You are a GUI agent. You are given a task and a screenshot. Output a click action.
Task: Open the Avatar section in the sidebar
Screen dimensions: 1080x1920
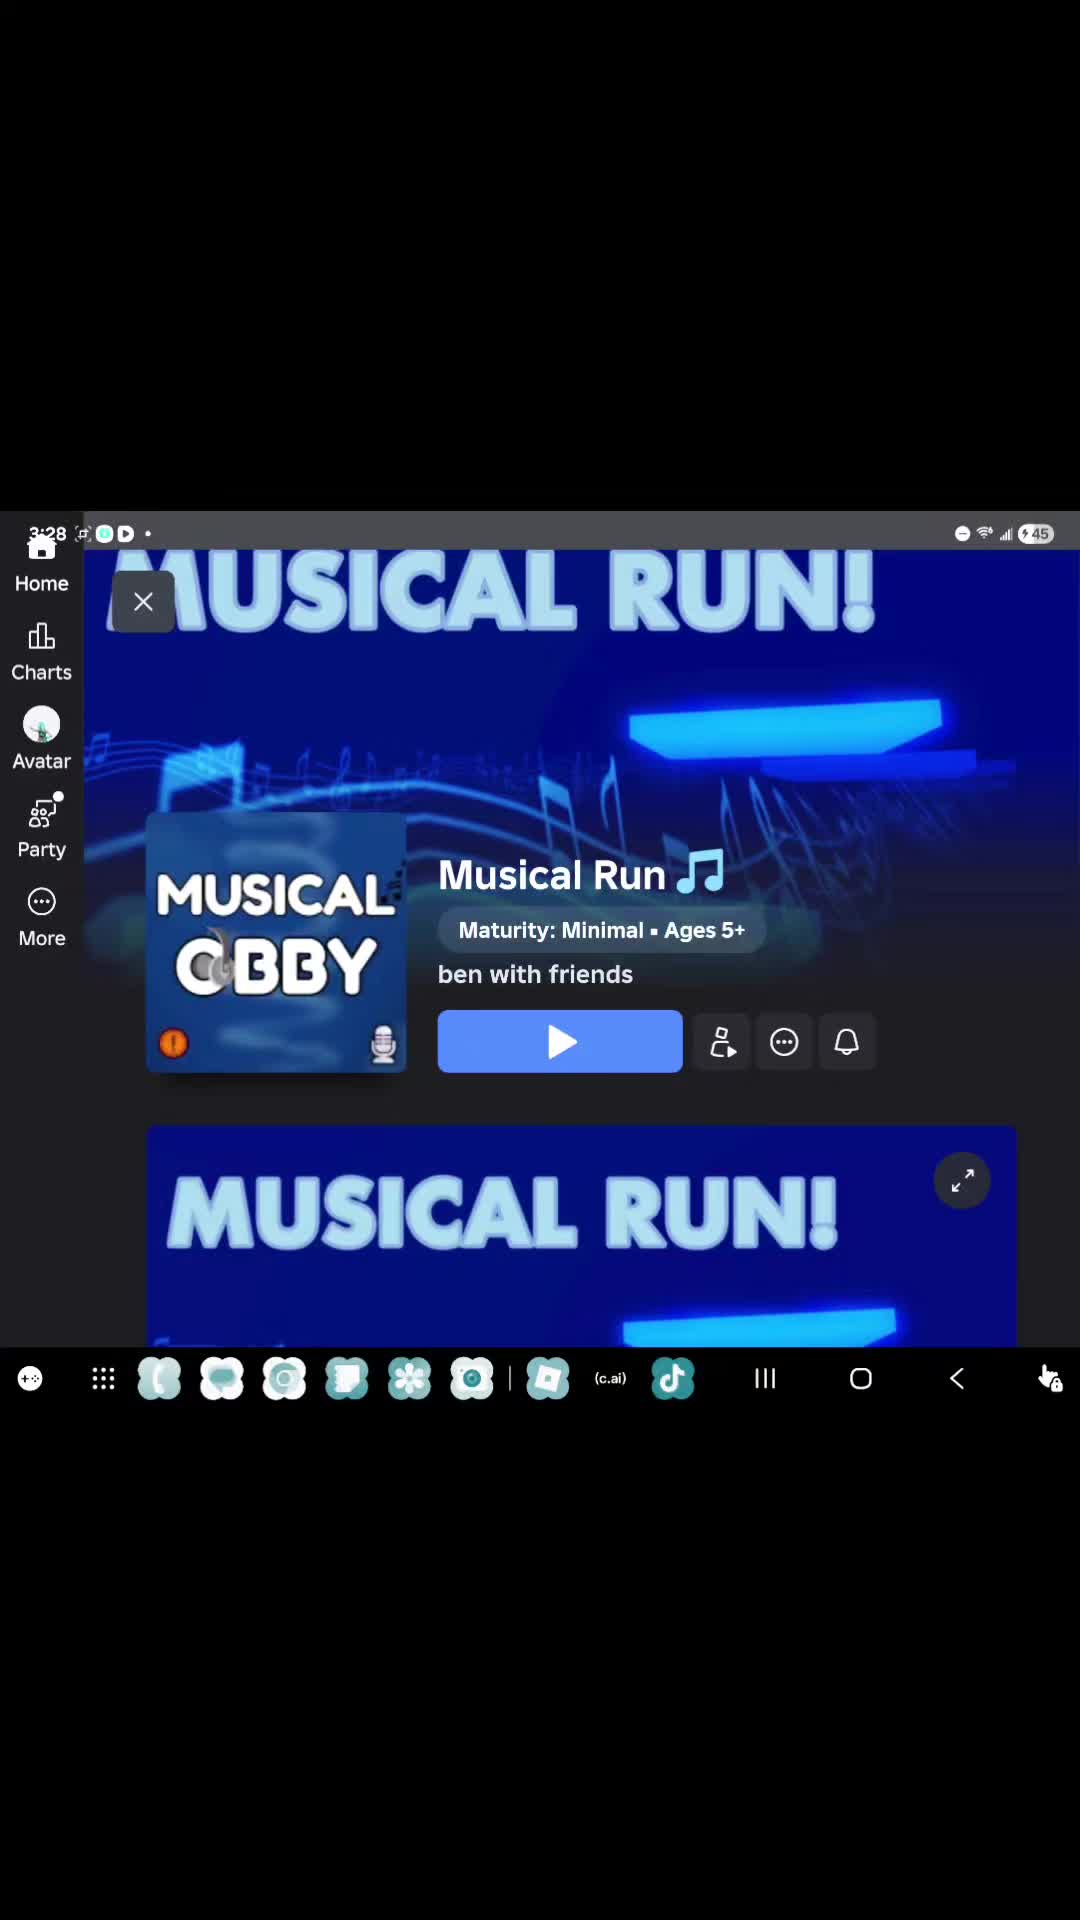(x=41, y=740)
